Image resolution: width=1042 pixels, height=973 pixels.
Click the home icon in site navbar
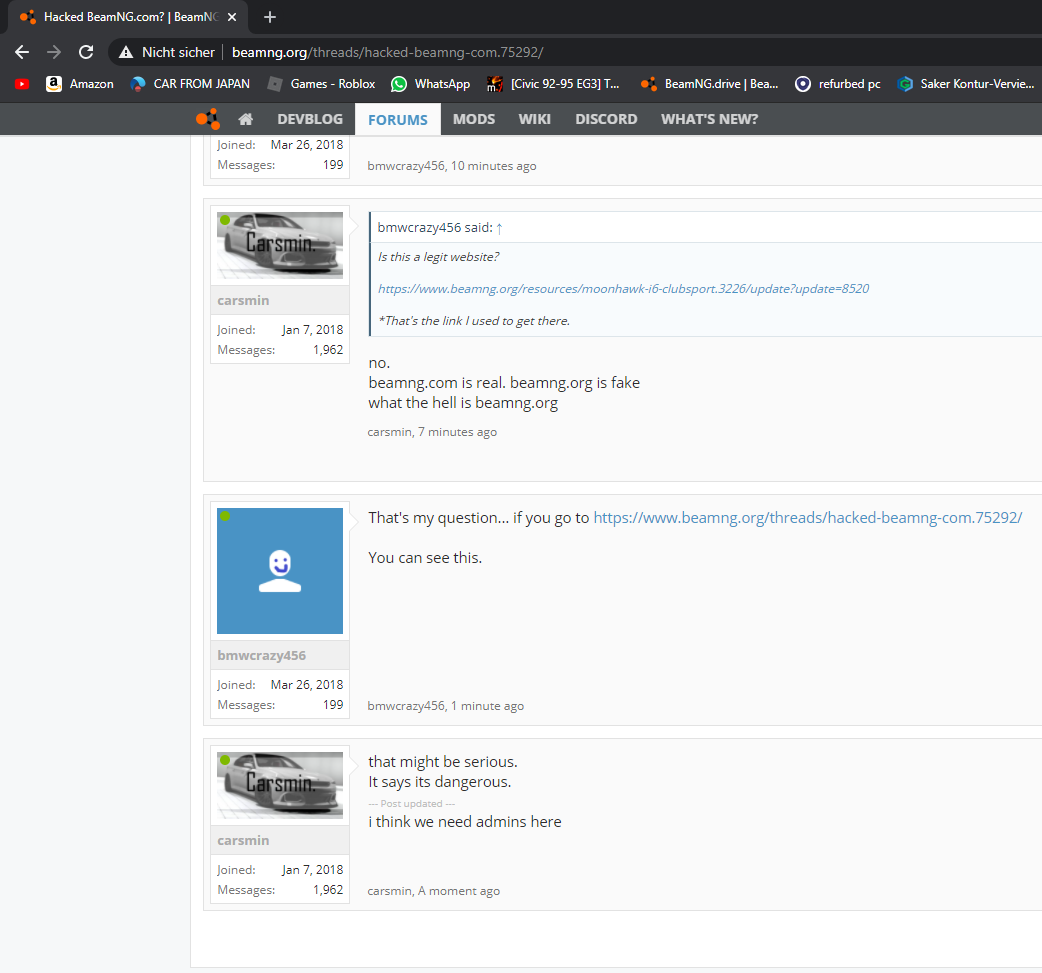[245, 119]
